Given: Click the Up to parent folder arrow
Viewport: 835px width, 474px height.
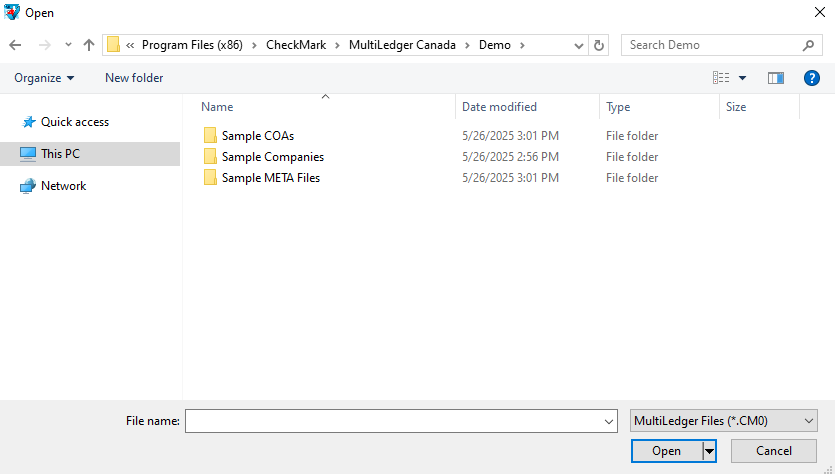Looking at the screenshot, I should click(x=89, y=45).
